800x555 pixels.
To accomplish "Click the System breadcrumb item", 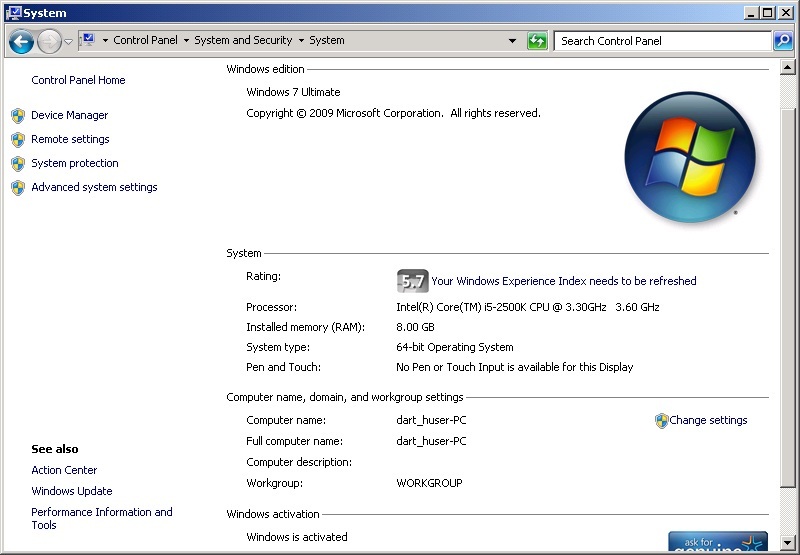I will (x=327, y=40).
